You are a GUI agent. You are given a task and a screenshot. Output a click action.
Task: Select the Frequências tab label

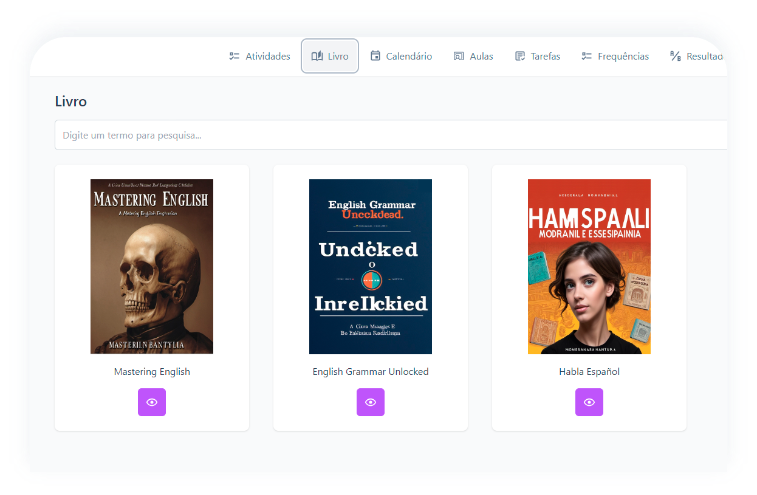[623, 57]
